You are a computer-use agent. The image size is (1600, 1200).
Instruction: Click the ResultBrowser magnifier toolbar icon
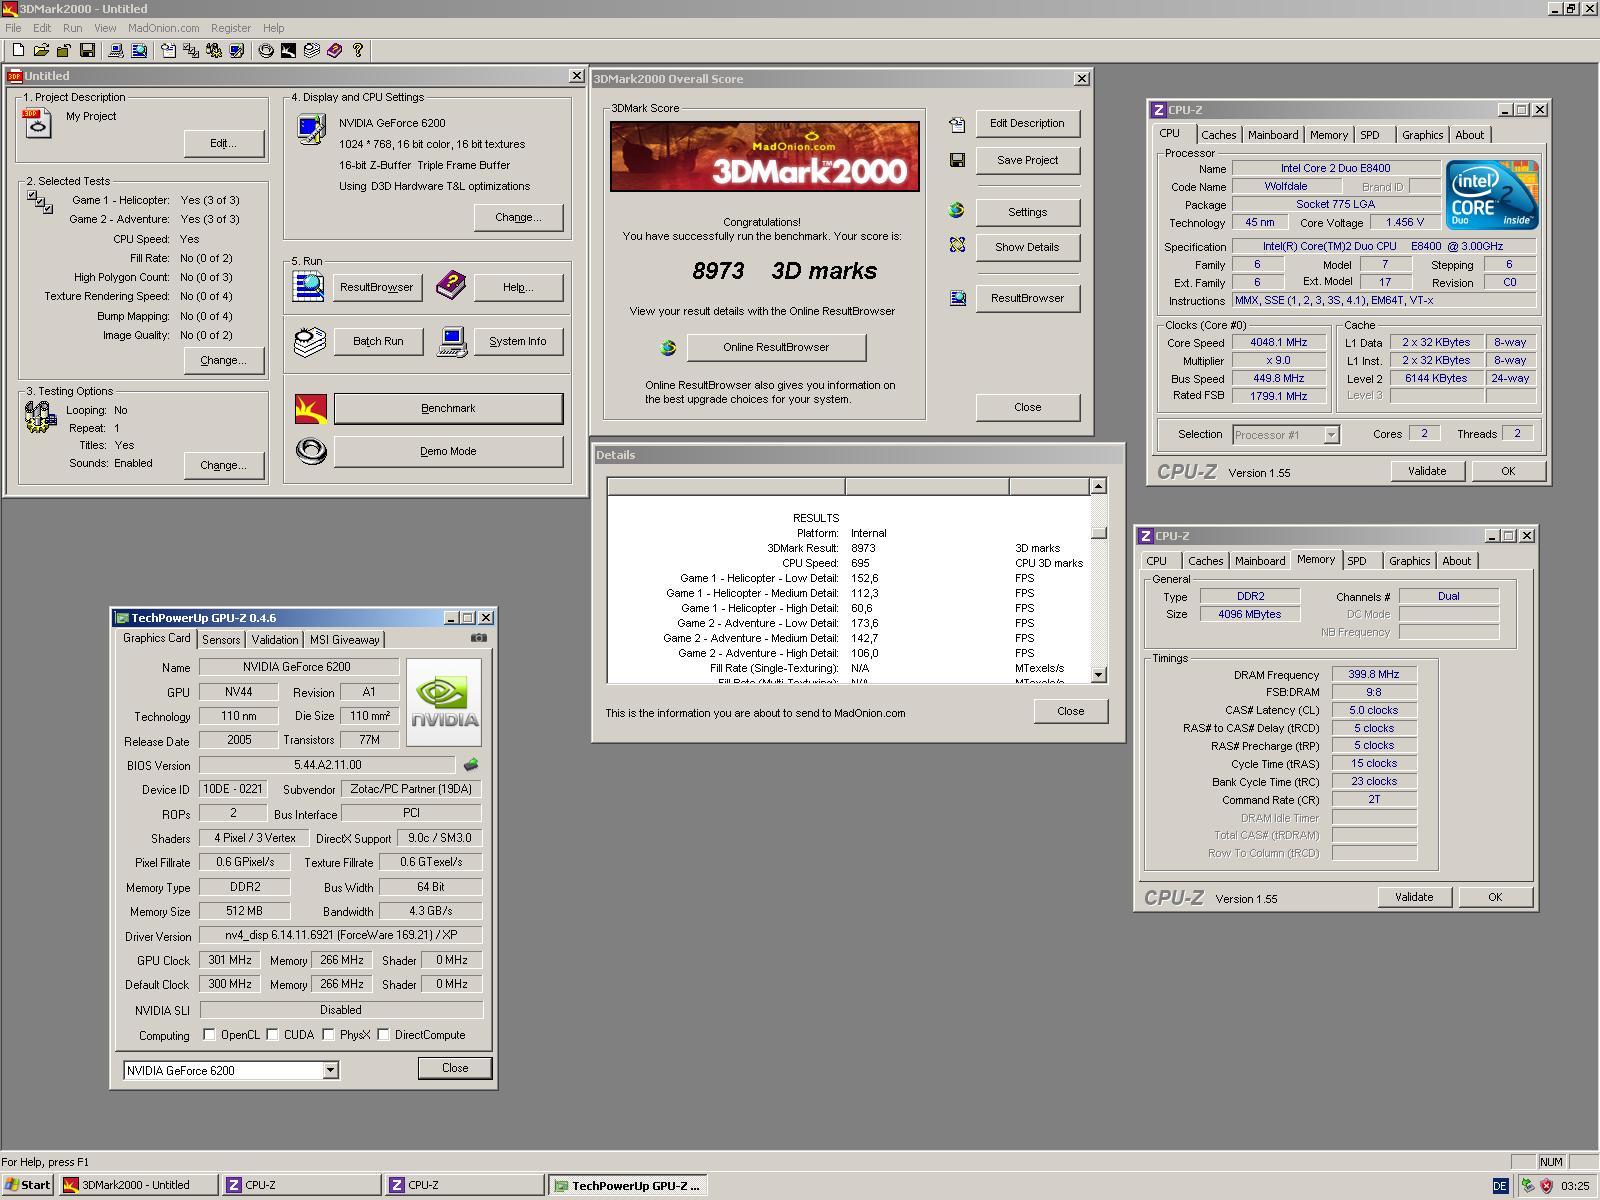tap(139, 50)
